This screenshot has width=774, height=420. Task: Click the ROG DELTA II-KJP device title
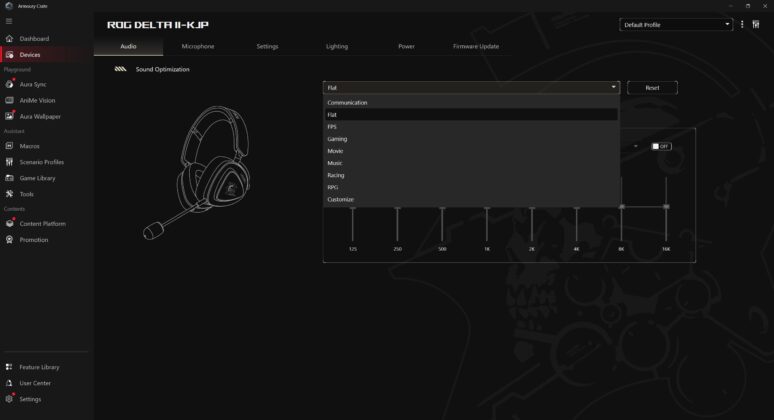pyautogui.click(x=158, y=25)
